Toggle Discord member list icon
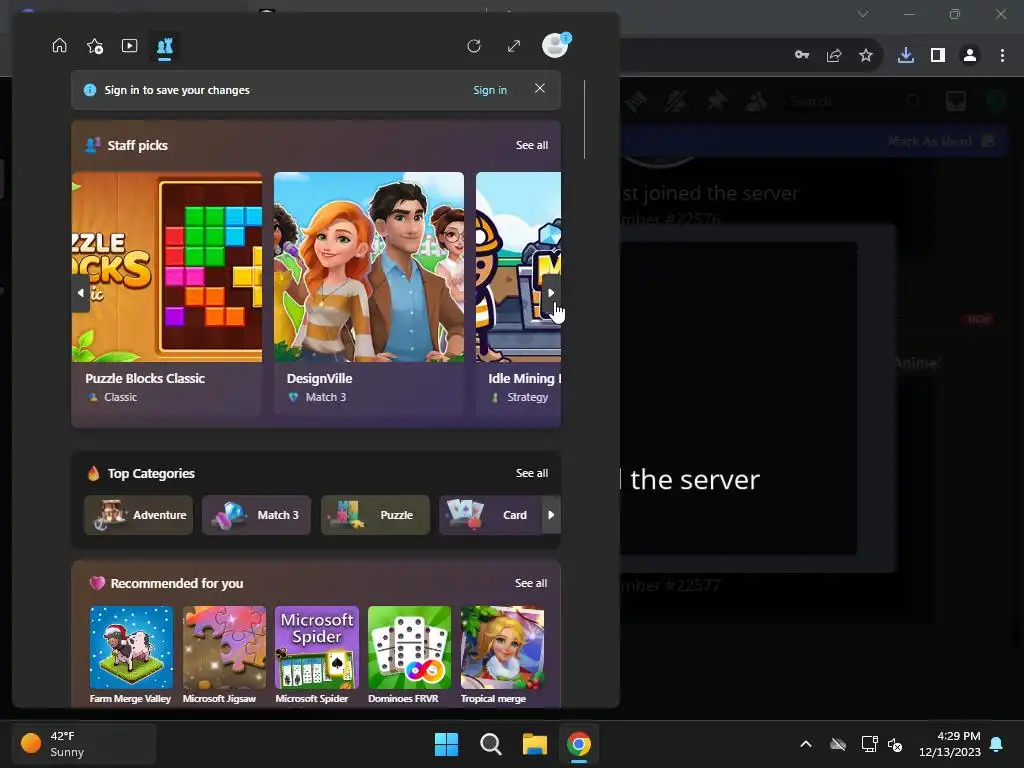 (756, 101)
